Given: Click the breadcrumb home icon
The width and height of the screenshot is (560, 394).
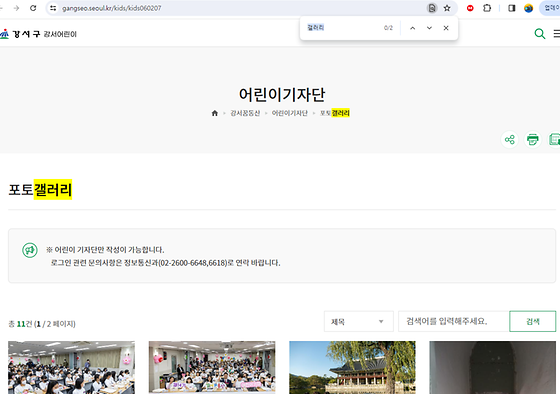Looking at the screenshot, I should (215, 113).
